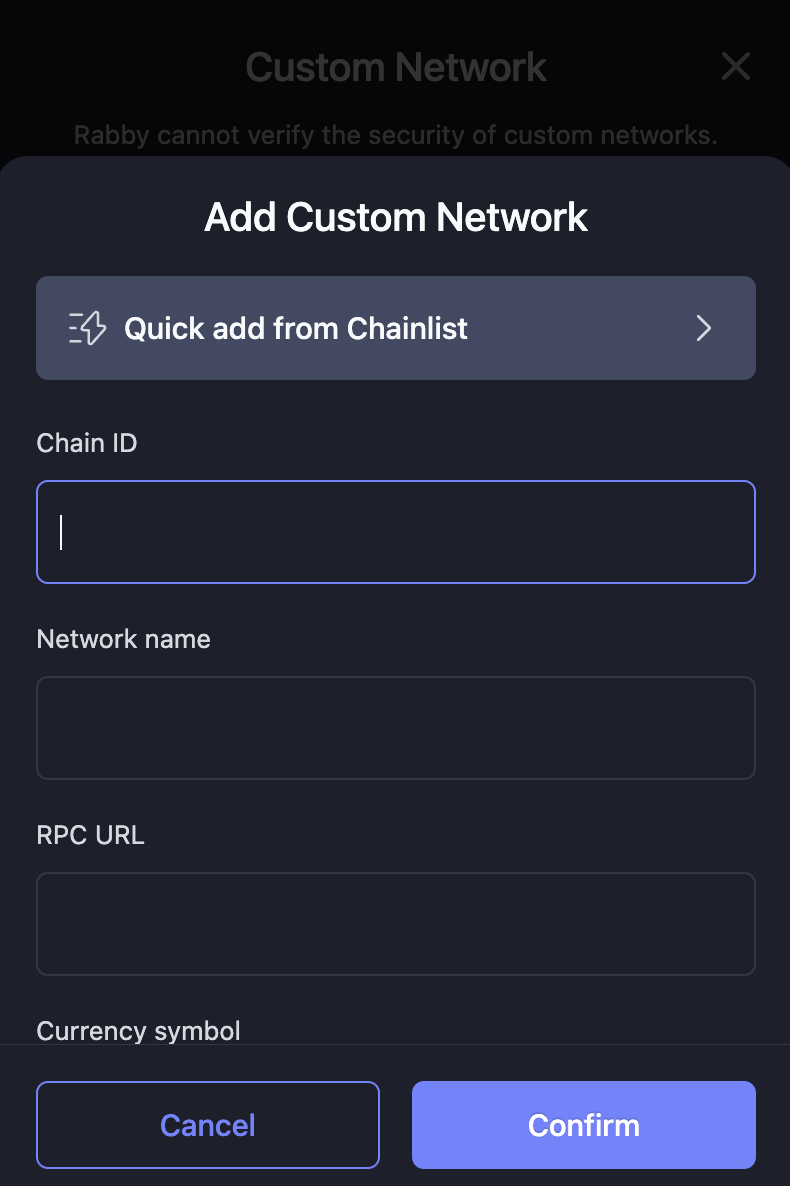This screenshot has width=790, height=1186.
Task: Focus the Chain ID input field
Action: click(x=395, y=532)
